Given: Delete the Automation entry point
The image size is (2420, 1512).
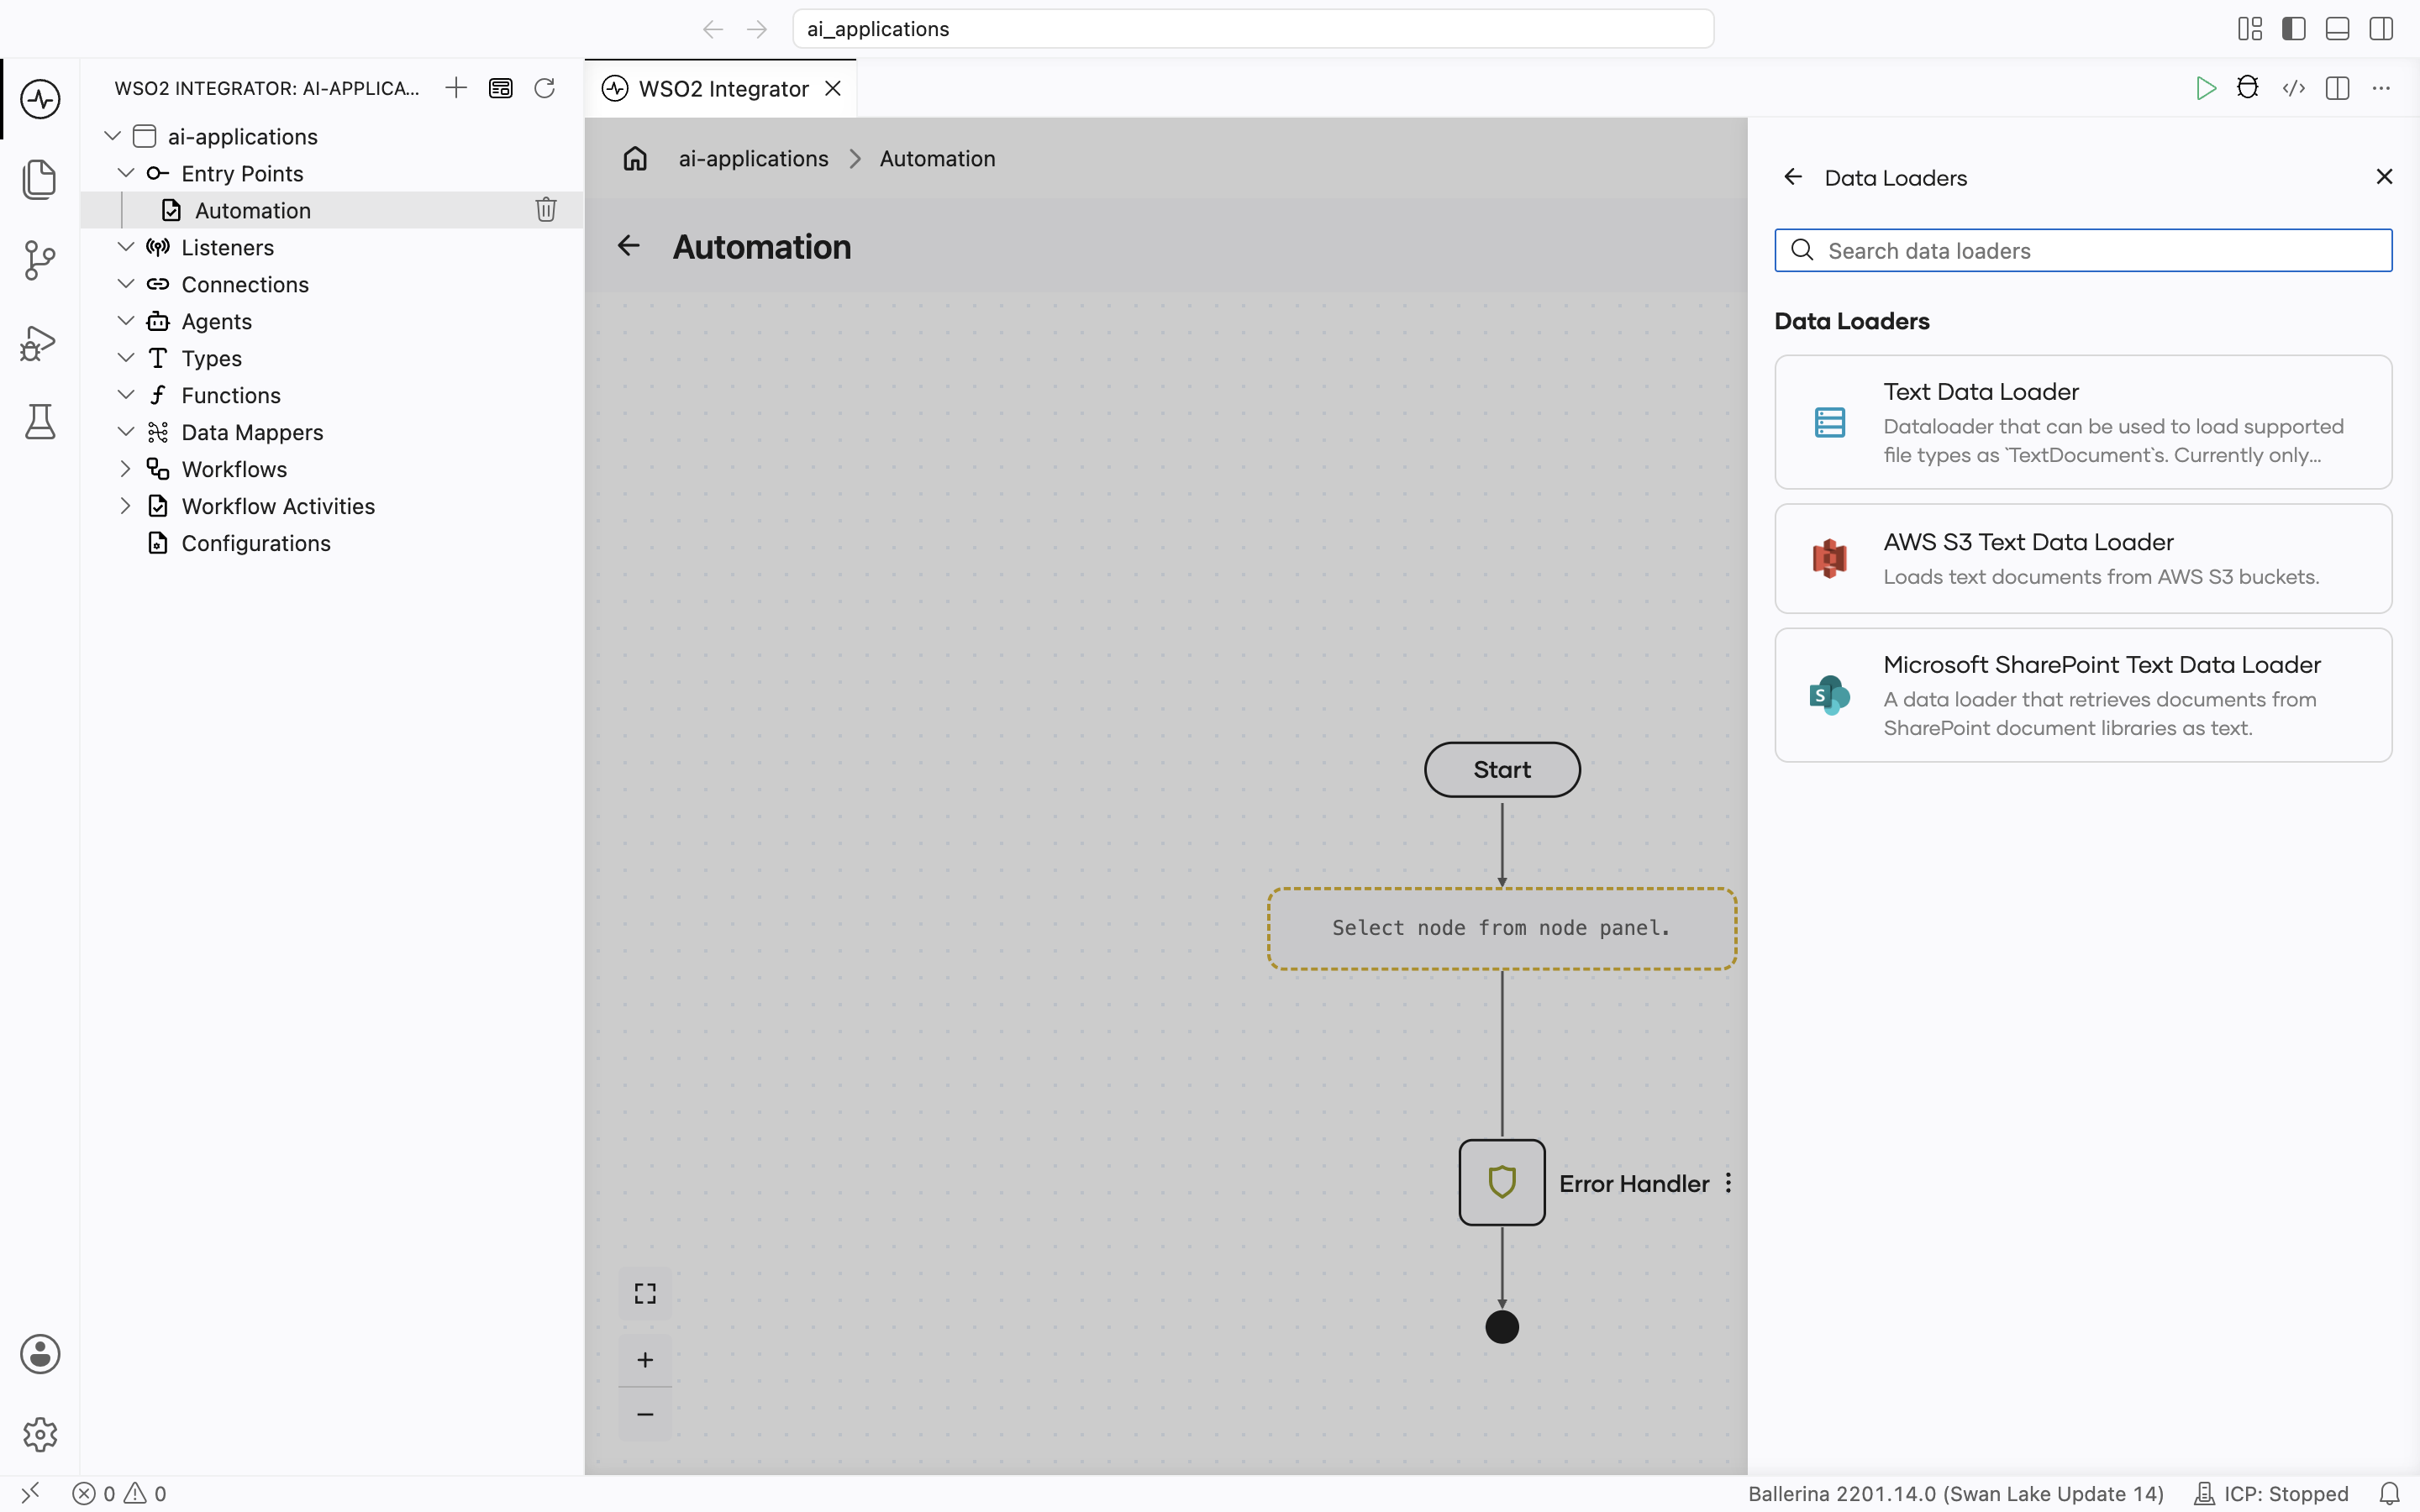Looking at the screenshot, I should [x=546, y=210].
